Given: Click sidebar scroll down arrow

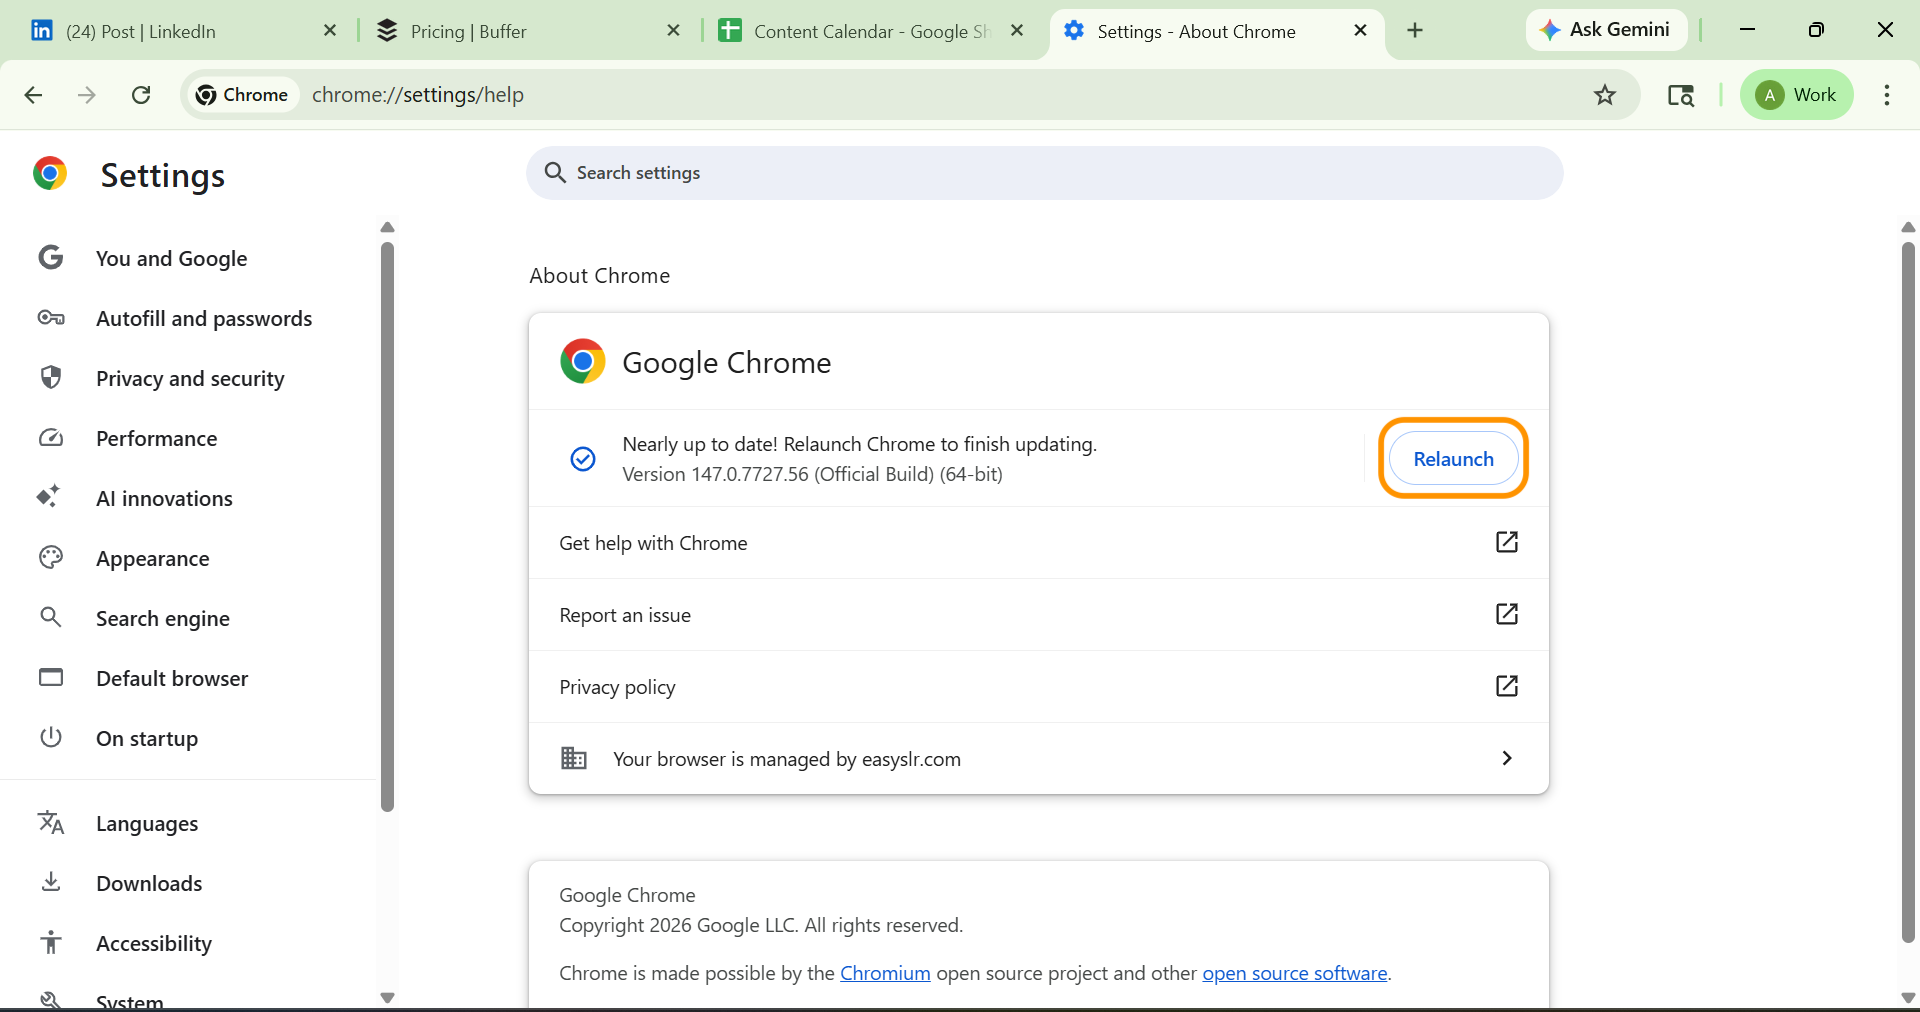Looking at the screenshot, I should [388, 997].
